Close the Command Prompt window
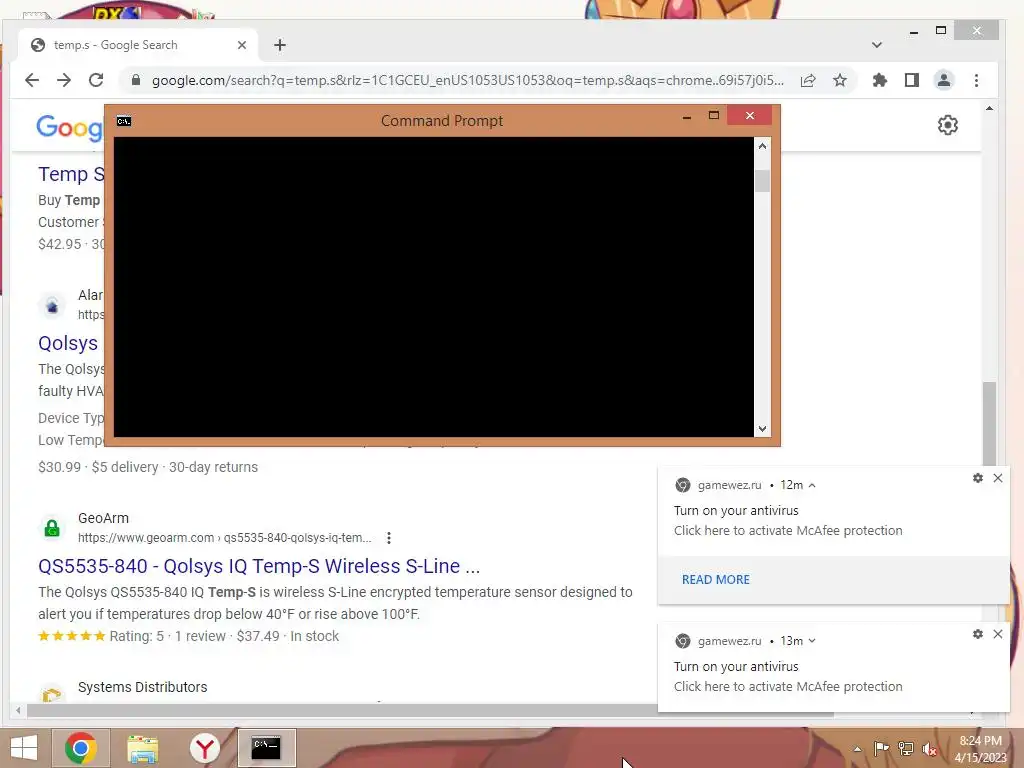Viewport: 1024px width, 768px height. [750, 116]
